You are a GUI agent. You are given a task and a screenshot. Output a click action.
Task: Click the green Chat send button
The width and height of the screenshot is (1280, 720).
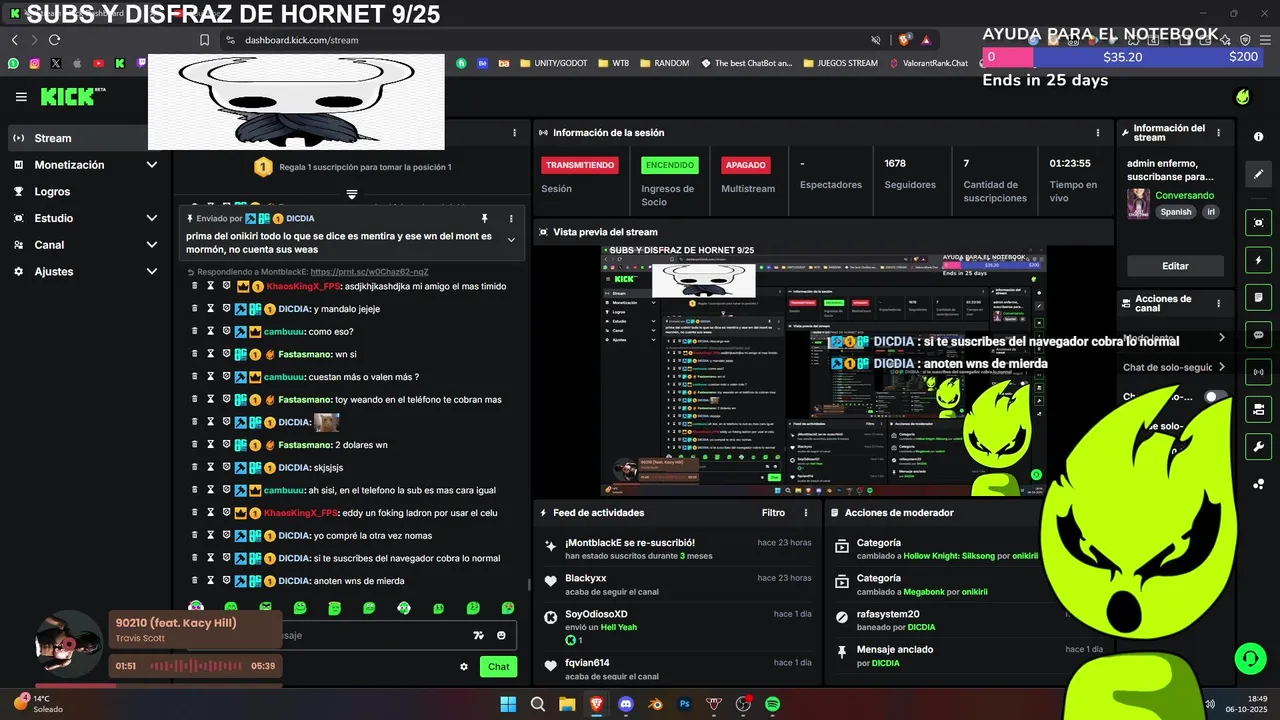pyautogui.click(x=498, y=666)
